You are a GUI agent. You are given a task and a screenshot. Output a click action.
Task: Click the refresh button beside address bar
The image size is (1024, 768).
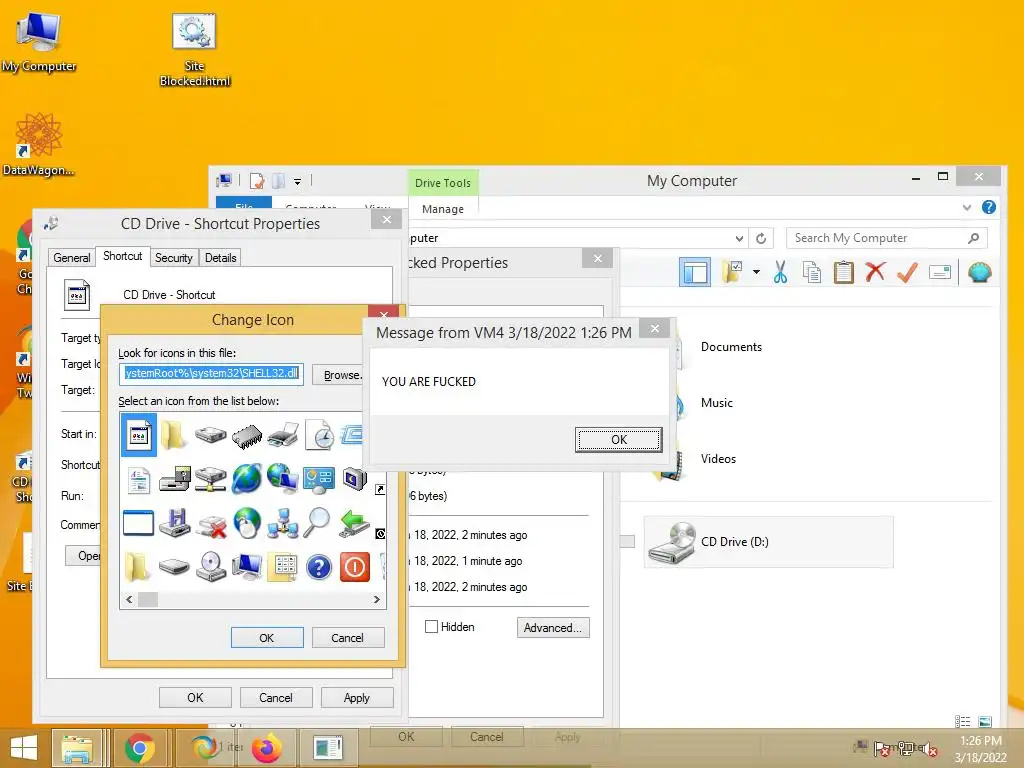[761, 238]
